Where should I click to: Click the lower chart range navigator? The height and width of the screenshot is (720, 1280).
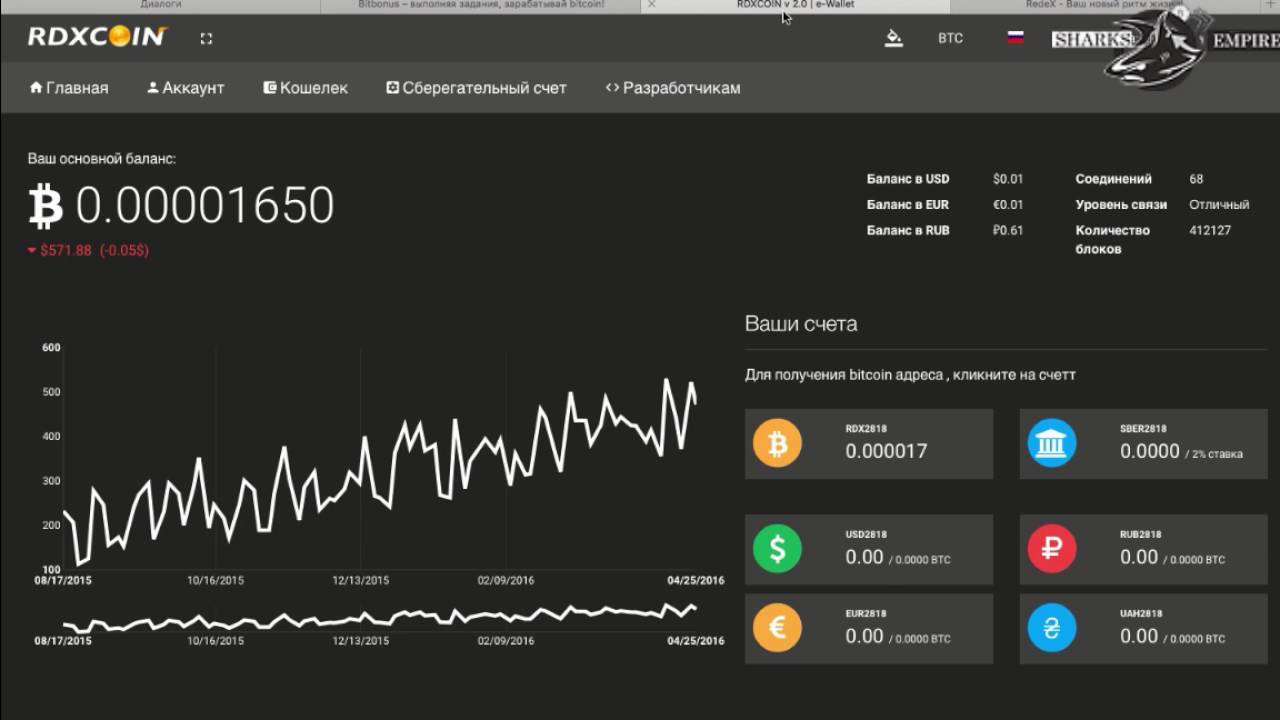click(380, 617)
